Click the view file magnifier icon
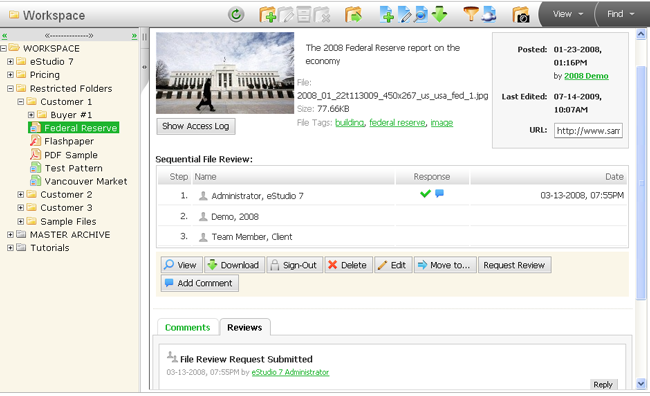The height and width of the screenshot is (396, 650). pos(421,15)
